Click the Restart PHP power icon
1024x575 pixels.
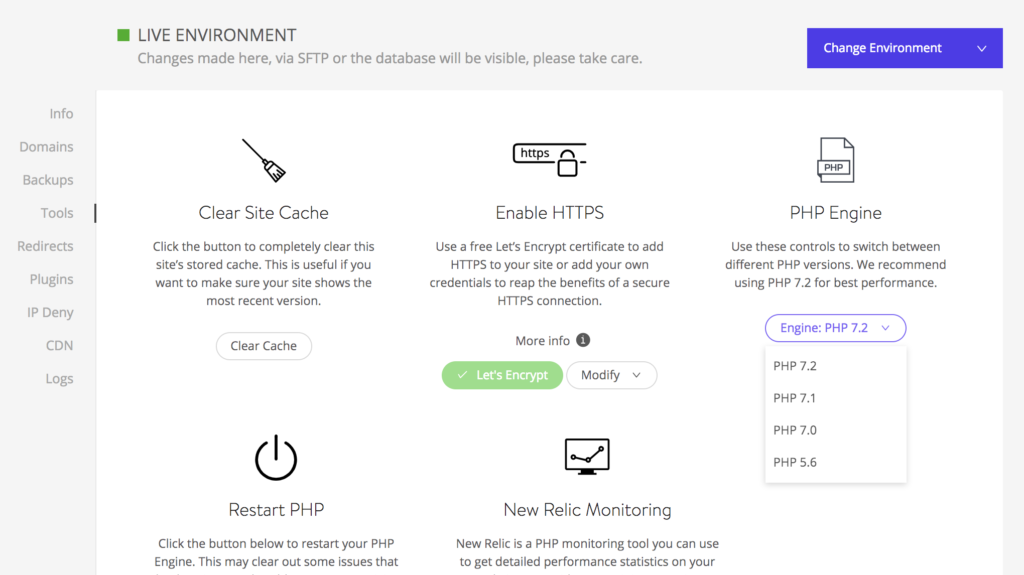point(276,459)
